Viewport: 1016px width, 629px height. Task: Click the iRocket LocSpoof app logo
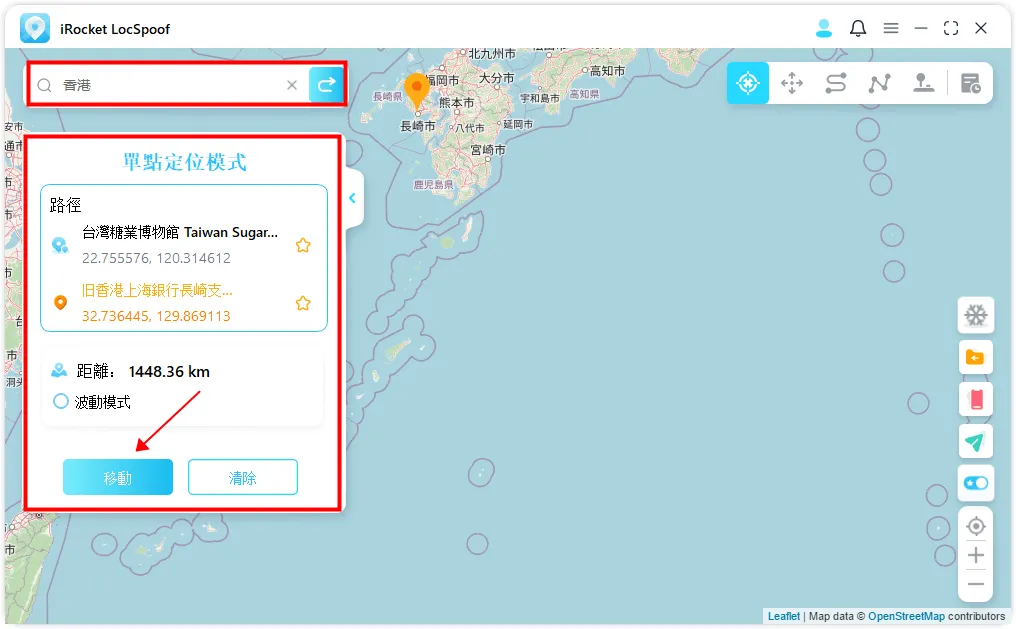34,29
